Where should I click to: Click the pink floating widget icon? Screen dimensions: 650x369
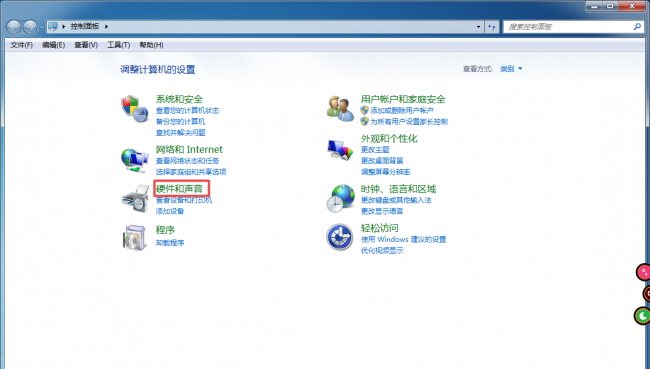[x=643, y=272]
